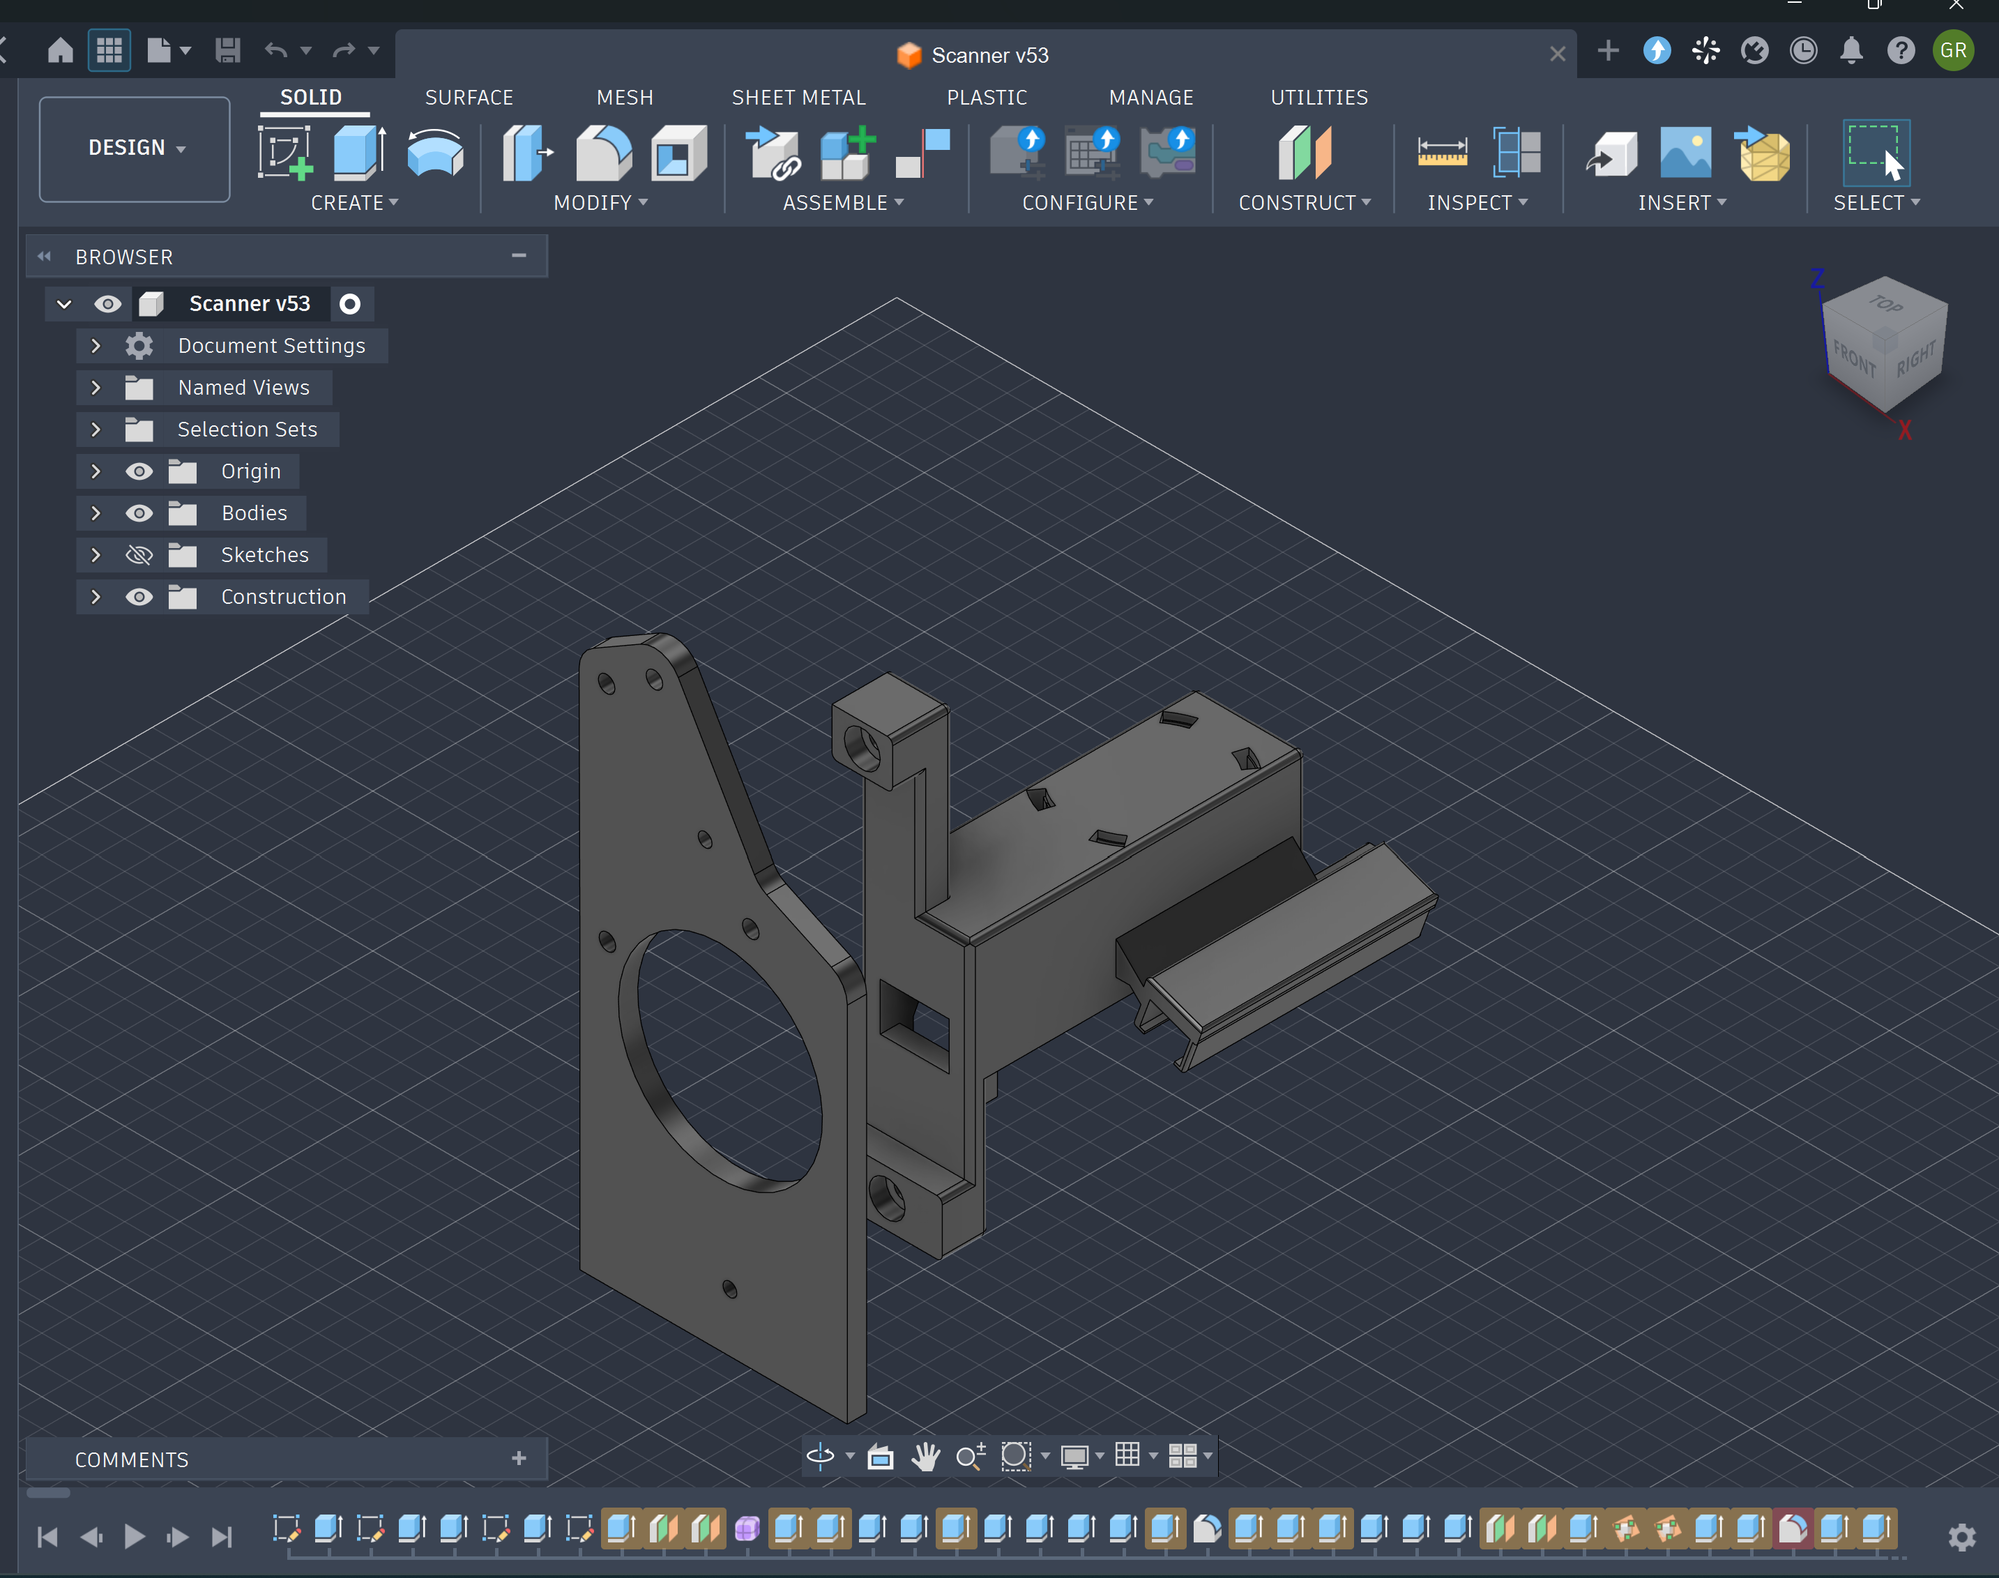Switch to the PLASTIC tab
Screen dimensions: 1999x1578
click(987, 97)
